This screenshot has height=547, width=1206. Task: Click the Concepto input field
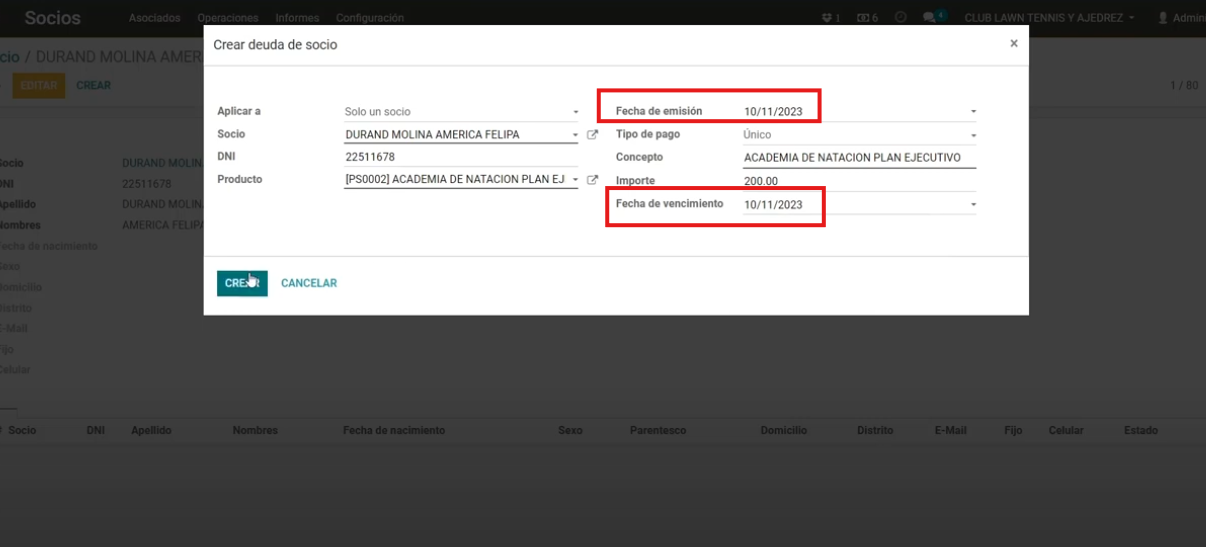click(859, 158)
